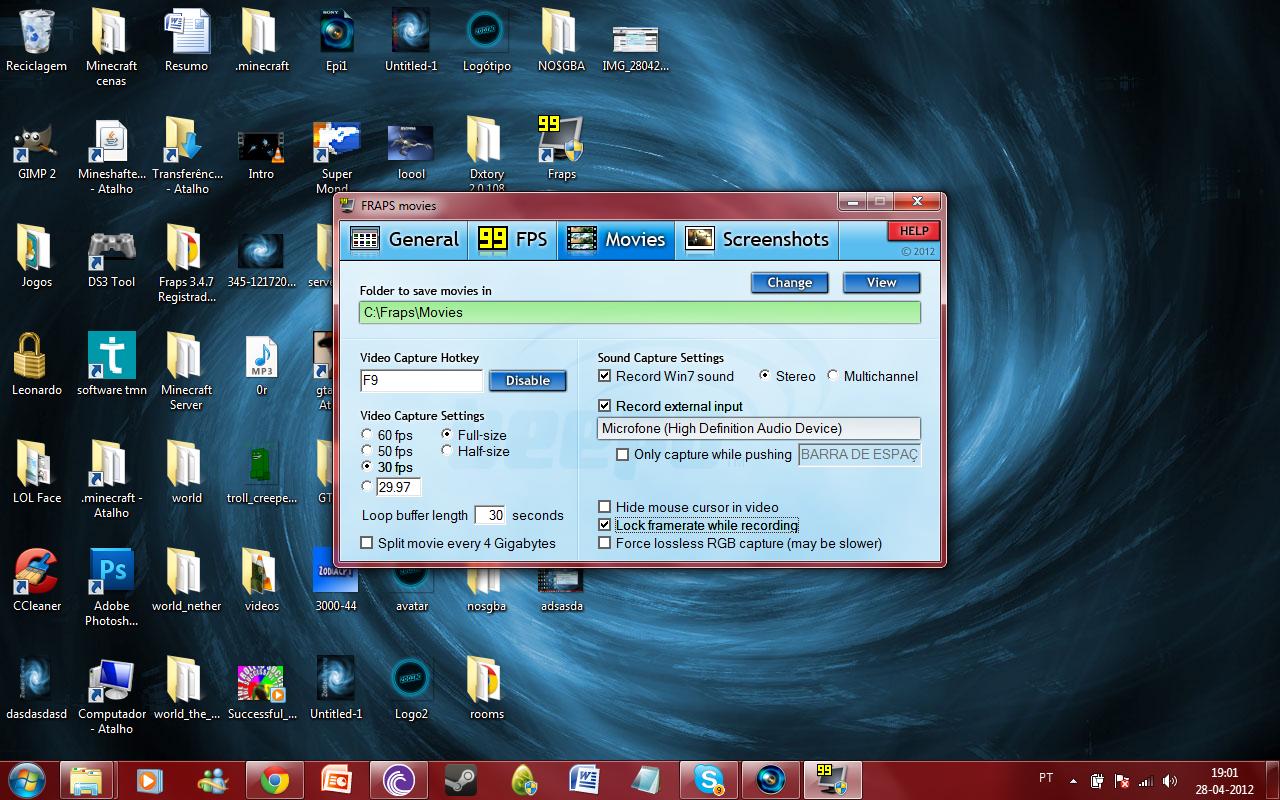Launch Steam from the taskbar
The image size is (1280, 800).
[x=461, y=778]
